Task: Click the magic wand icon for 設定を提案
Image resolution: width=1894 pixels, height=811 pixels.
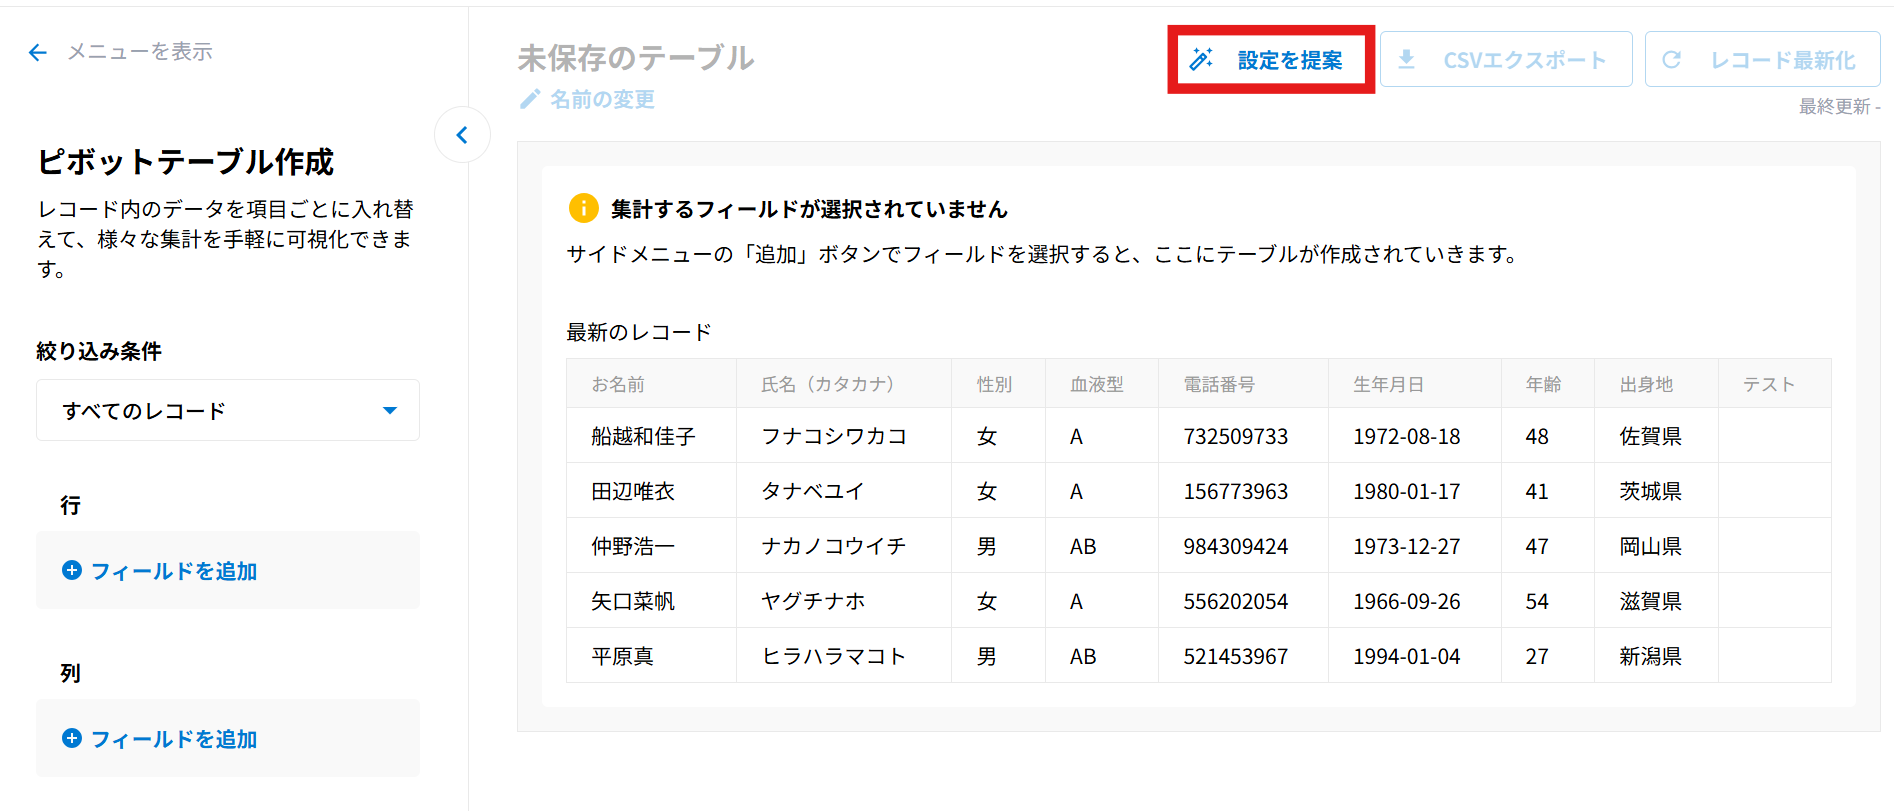Action: click(x=1201, y=60)
